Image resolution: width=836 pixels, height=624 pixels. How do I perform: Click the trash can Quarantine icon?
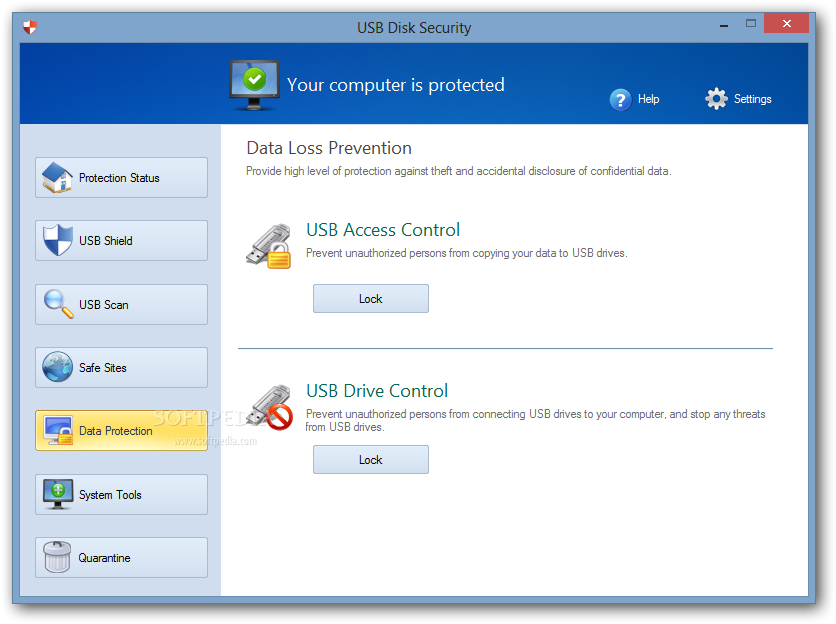point(57,557)
